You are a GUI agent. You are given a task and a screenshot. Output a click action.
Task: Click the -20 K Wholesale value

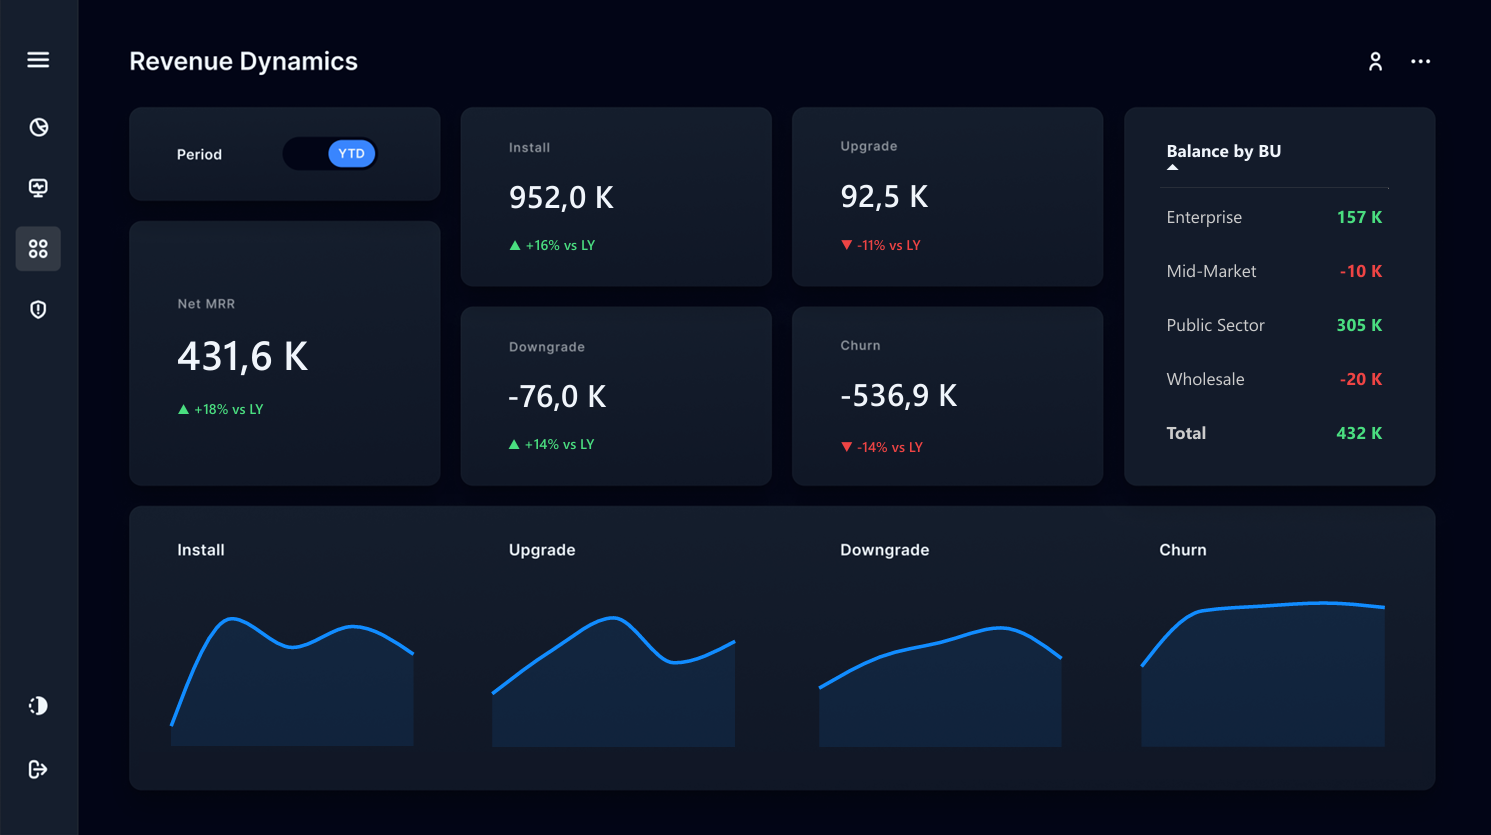(1361, 379)
